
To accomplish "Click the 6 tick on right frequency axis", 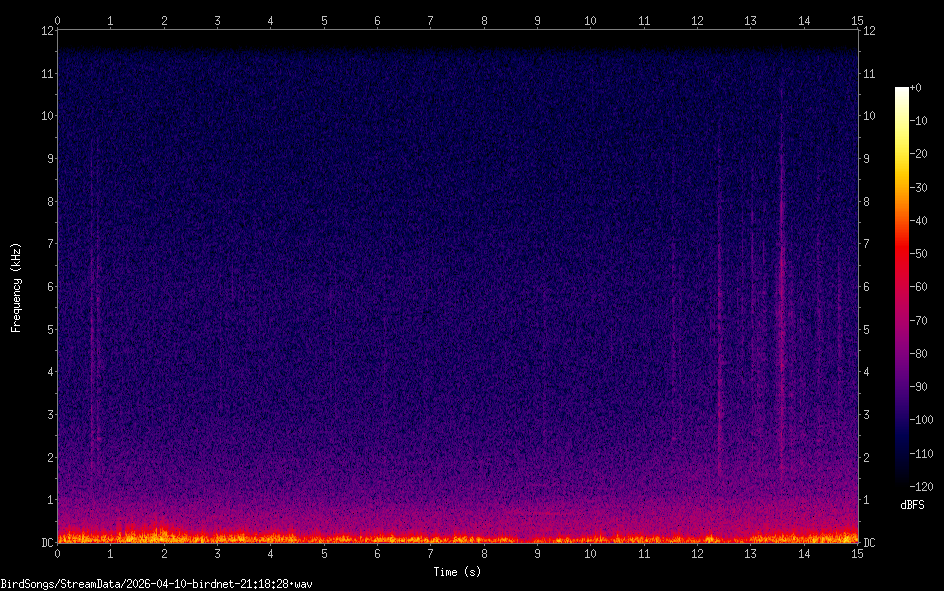I will pyautogui.click(x=867, y=287).
